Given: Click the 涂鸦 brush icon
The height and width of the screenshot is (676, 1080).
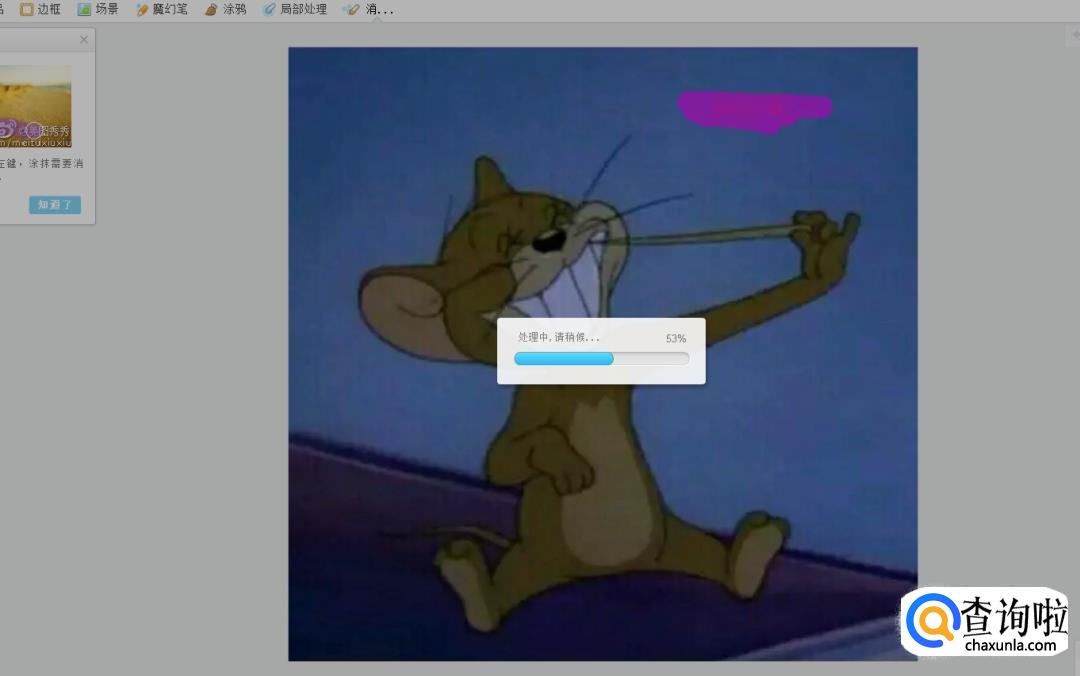Looking at the screenshot, I should click(x=211, y=10).
